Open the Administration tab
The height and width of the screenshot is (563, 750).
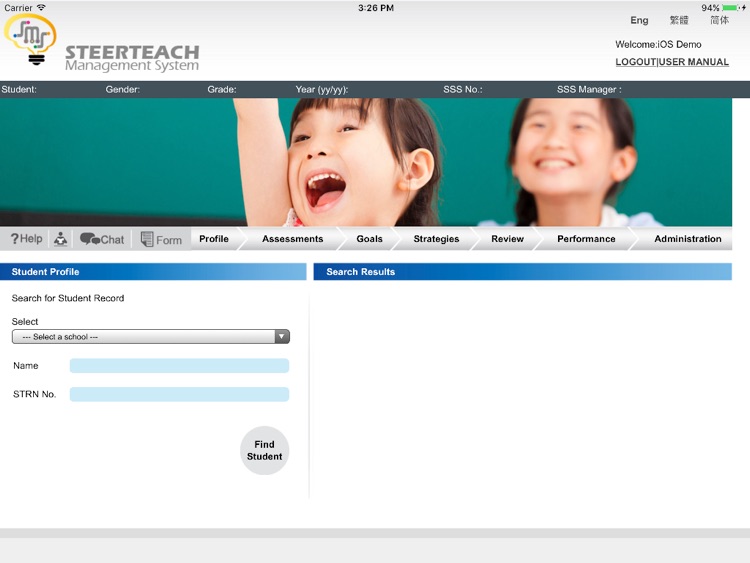pos(687,239)
